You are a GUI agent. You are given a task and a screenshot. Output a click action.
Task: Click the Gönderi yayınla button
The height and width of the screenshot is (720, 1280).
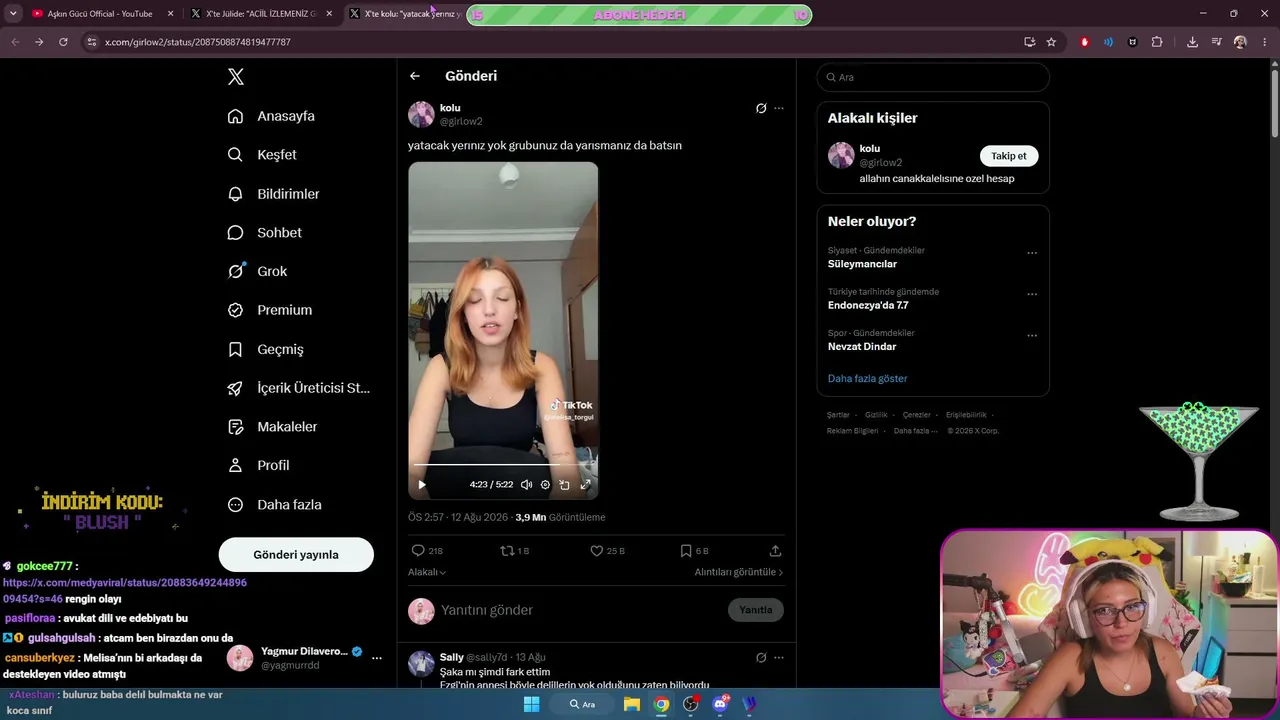296,555
